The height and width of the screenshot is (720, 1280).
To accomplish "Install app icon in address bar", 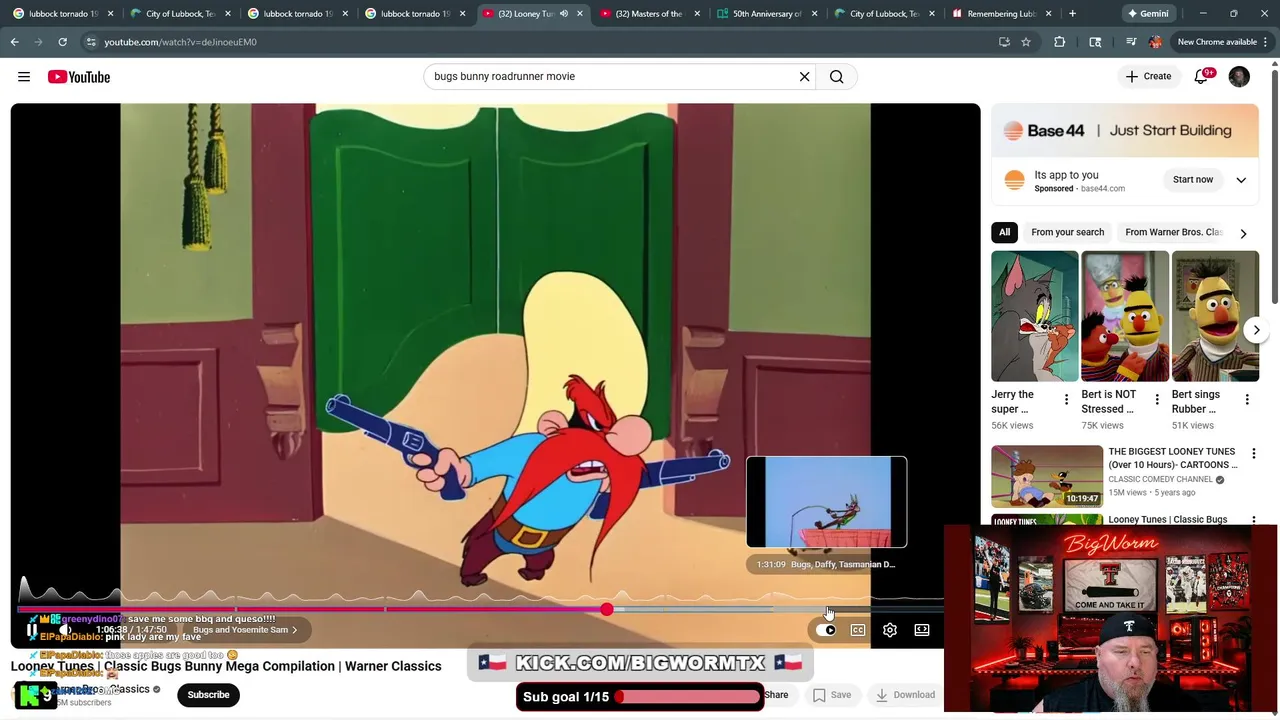I will (1004, 42).
